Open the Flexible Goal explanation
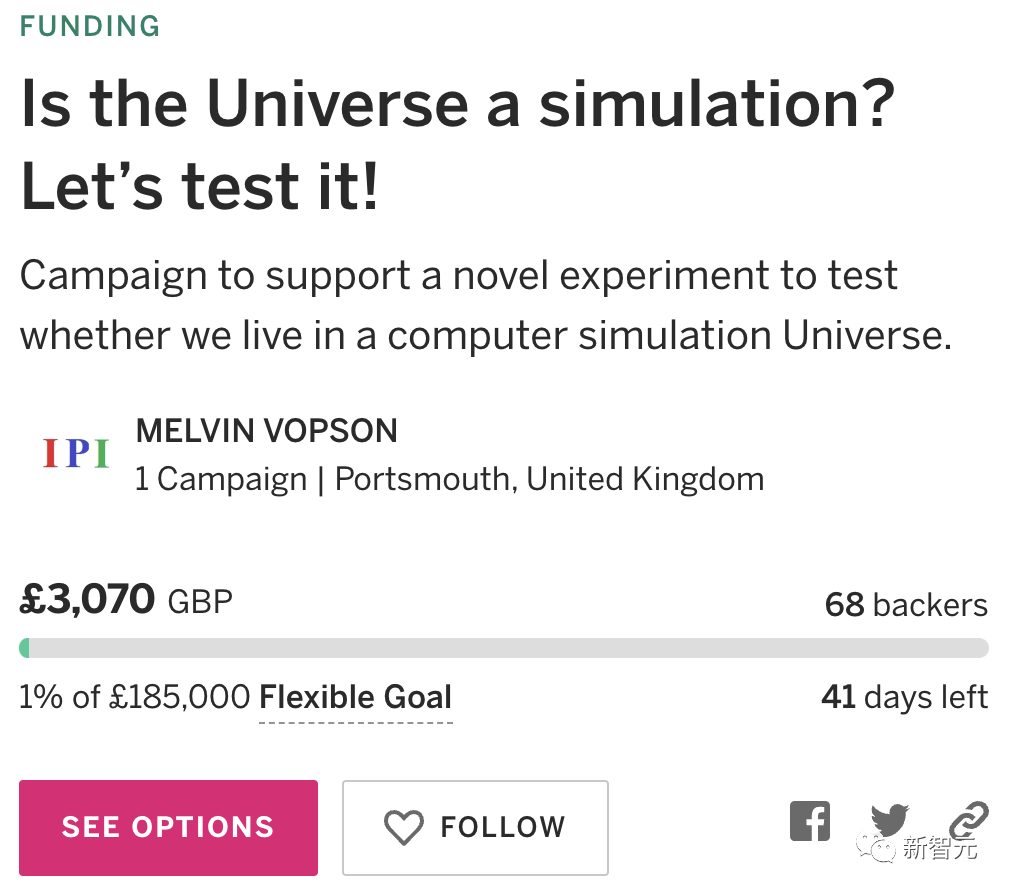 tap(355, 697)
